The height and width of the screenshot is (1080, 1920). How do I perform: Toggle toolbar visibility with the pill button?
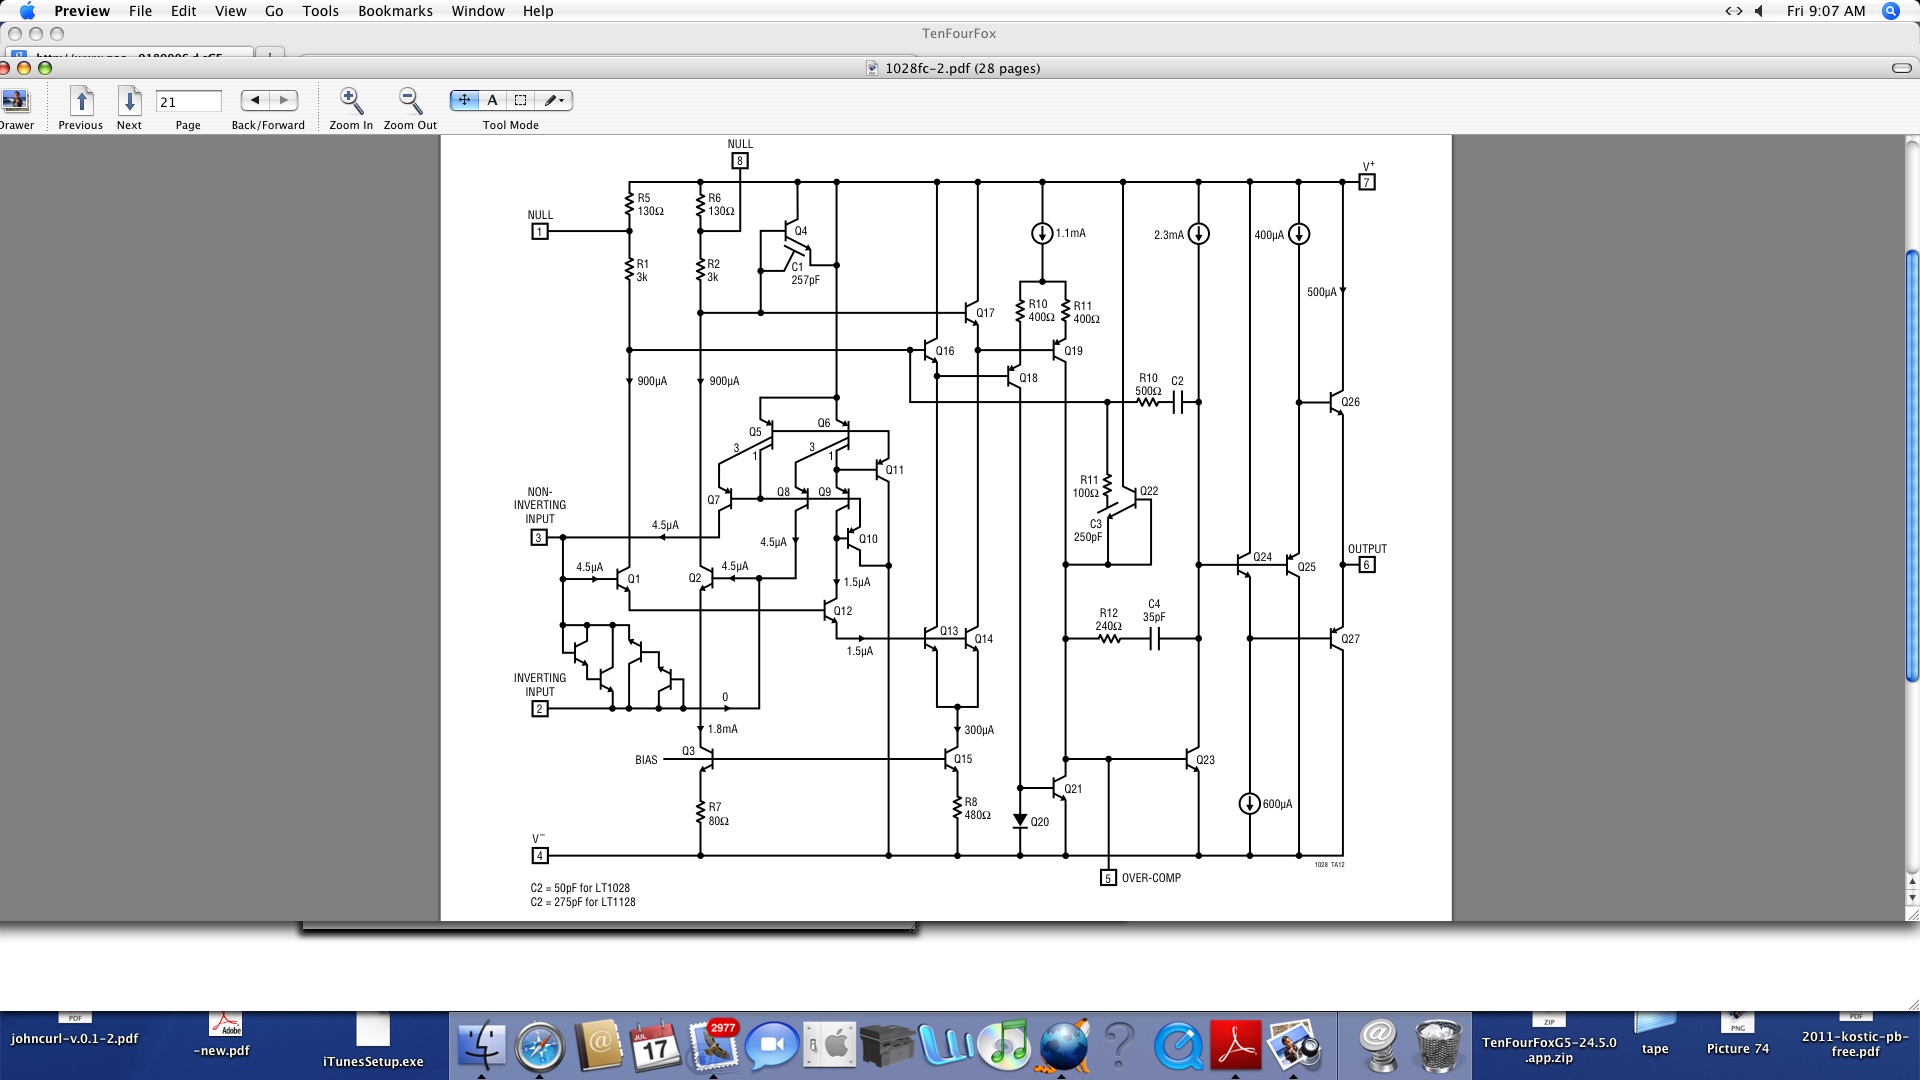[1901, 68]
